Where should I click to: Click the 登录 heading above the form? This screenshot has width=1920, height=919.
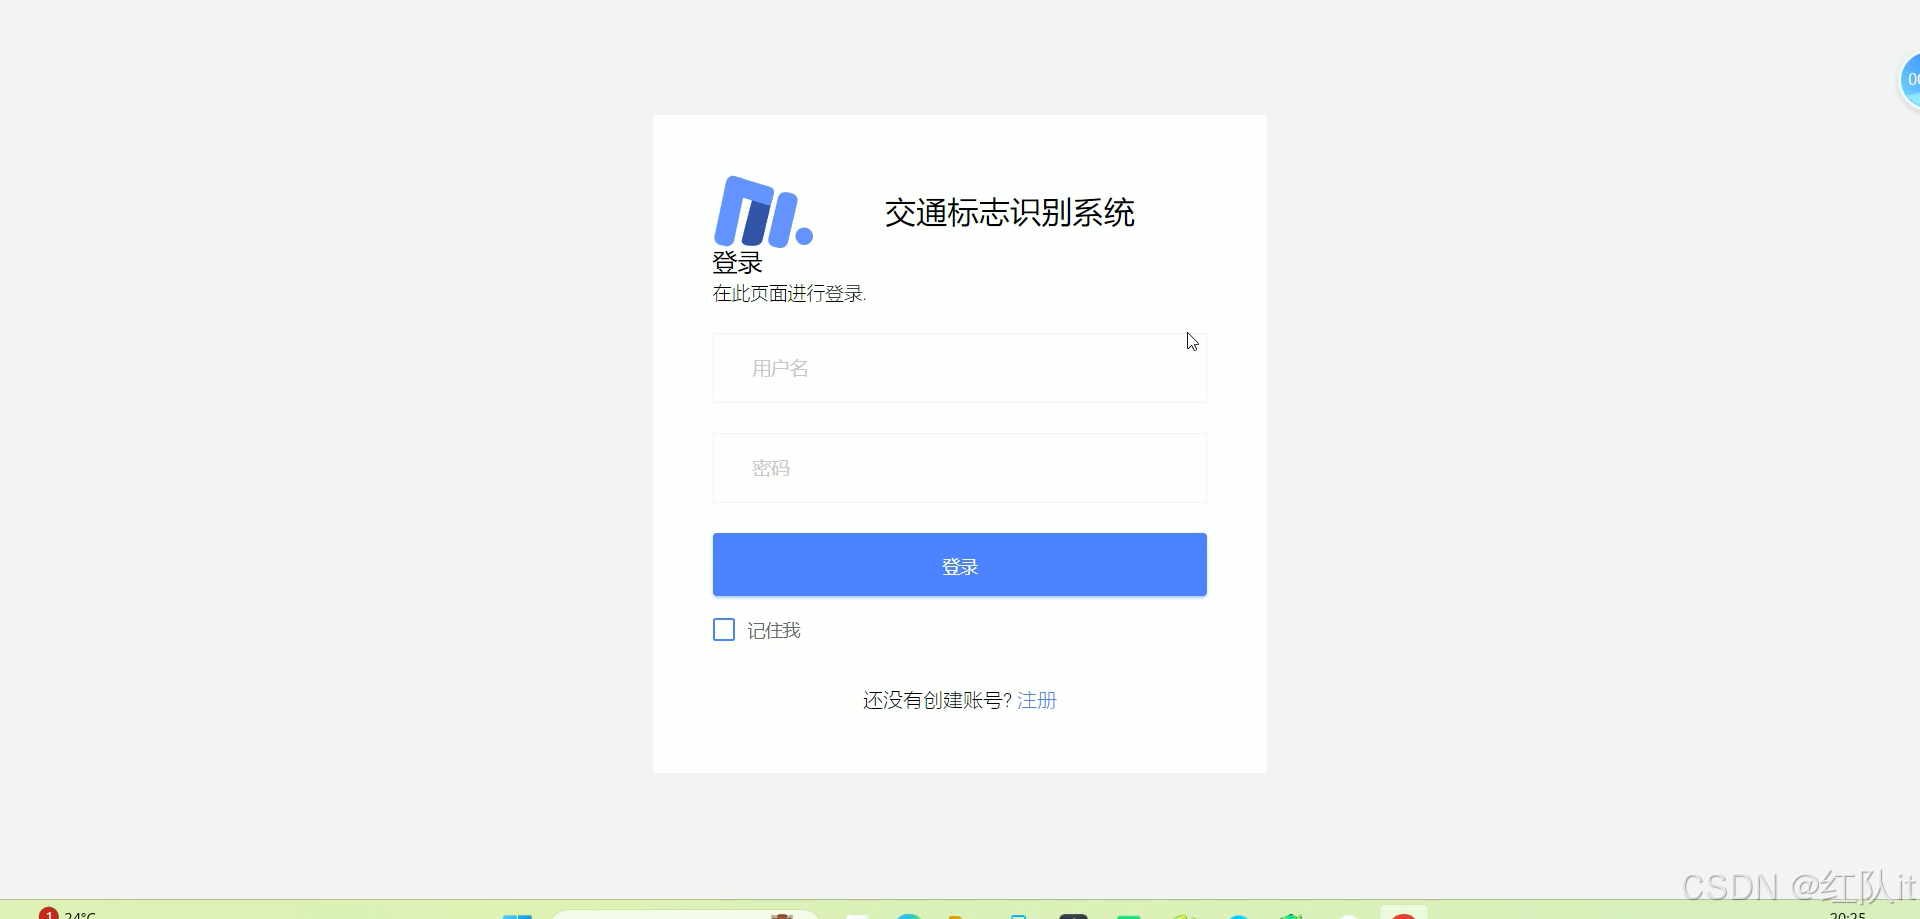pos(738,263)
